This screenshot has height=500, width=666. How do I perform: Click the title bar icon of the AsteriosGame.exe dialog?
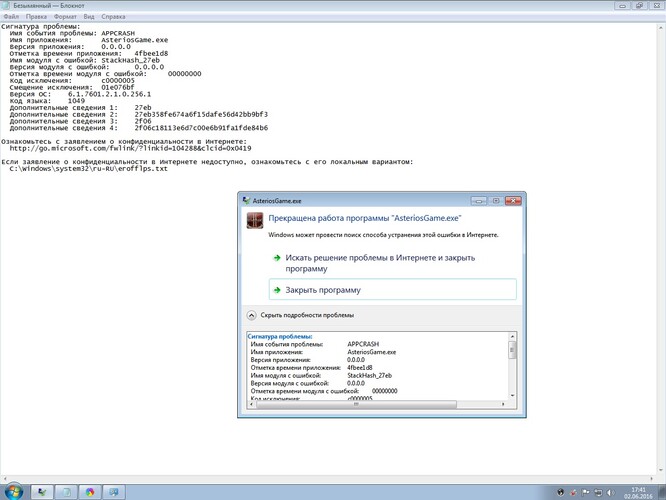(246, 201)
